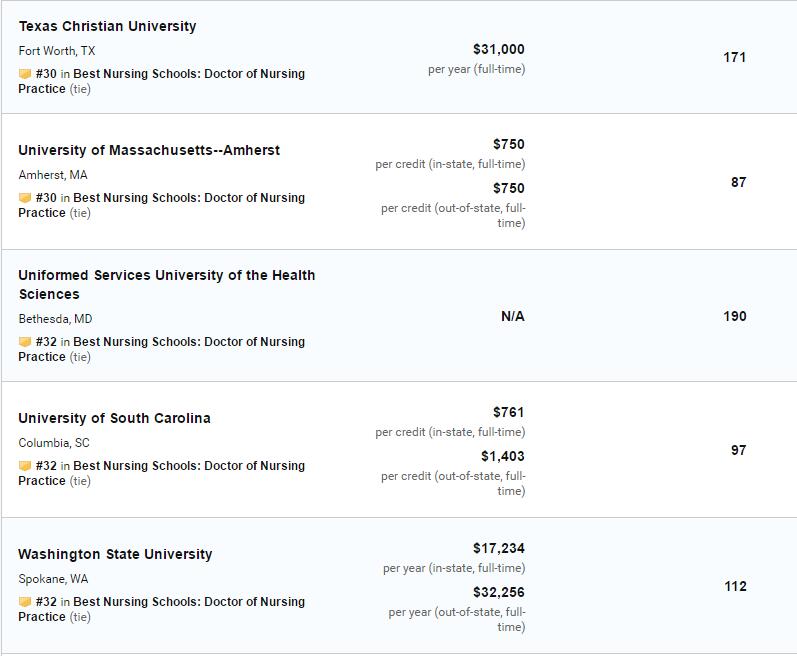The height and width of the screenshot is (656, 797).
Task: Follow Best Nursing Schools link under Texas Christian
Action: click(x=162, y=81)
